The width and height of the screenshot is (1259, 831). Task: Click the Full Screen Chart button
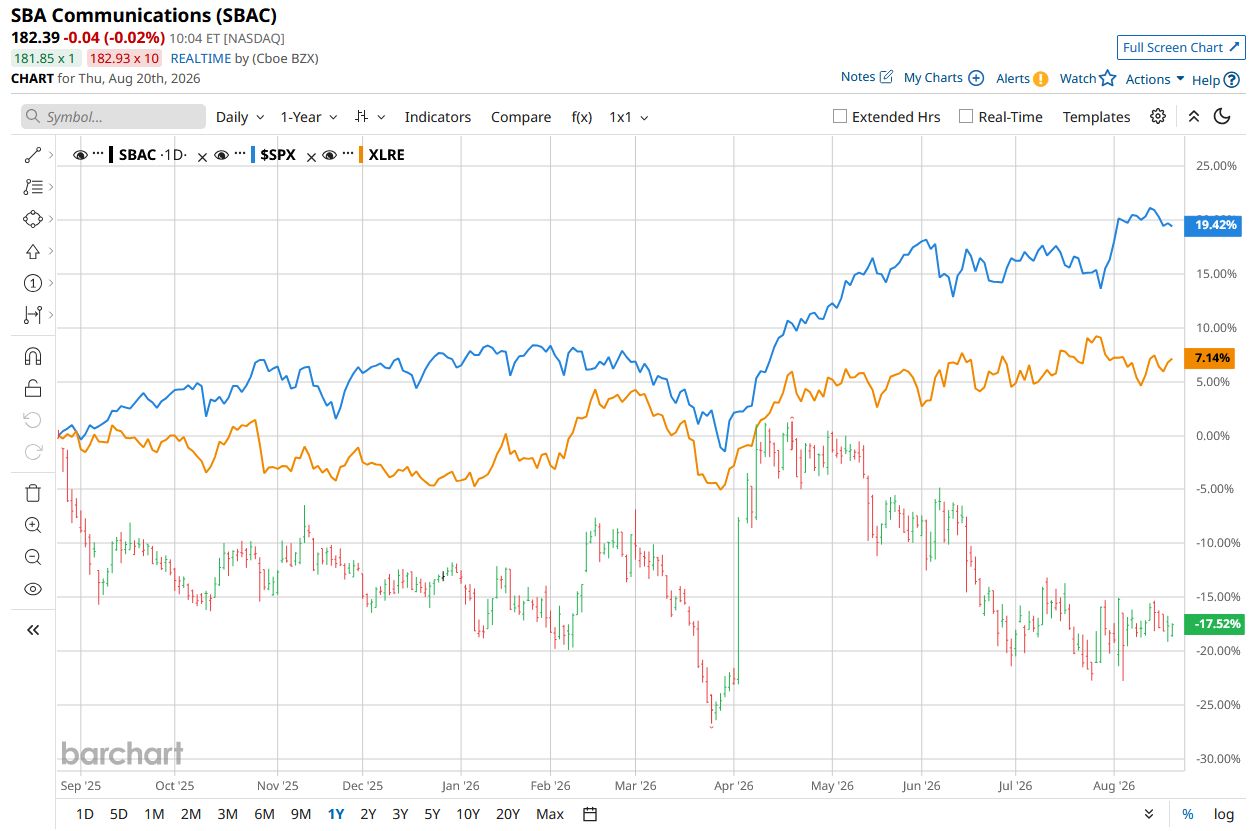coord(1181,47)
